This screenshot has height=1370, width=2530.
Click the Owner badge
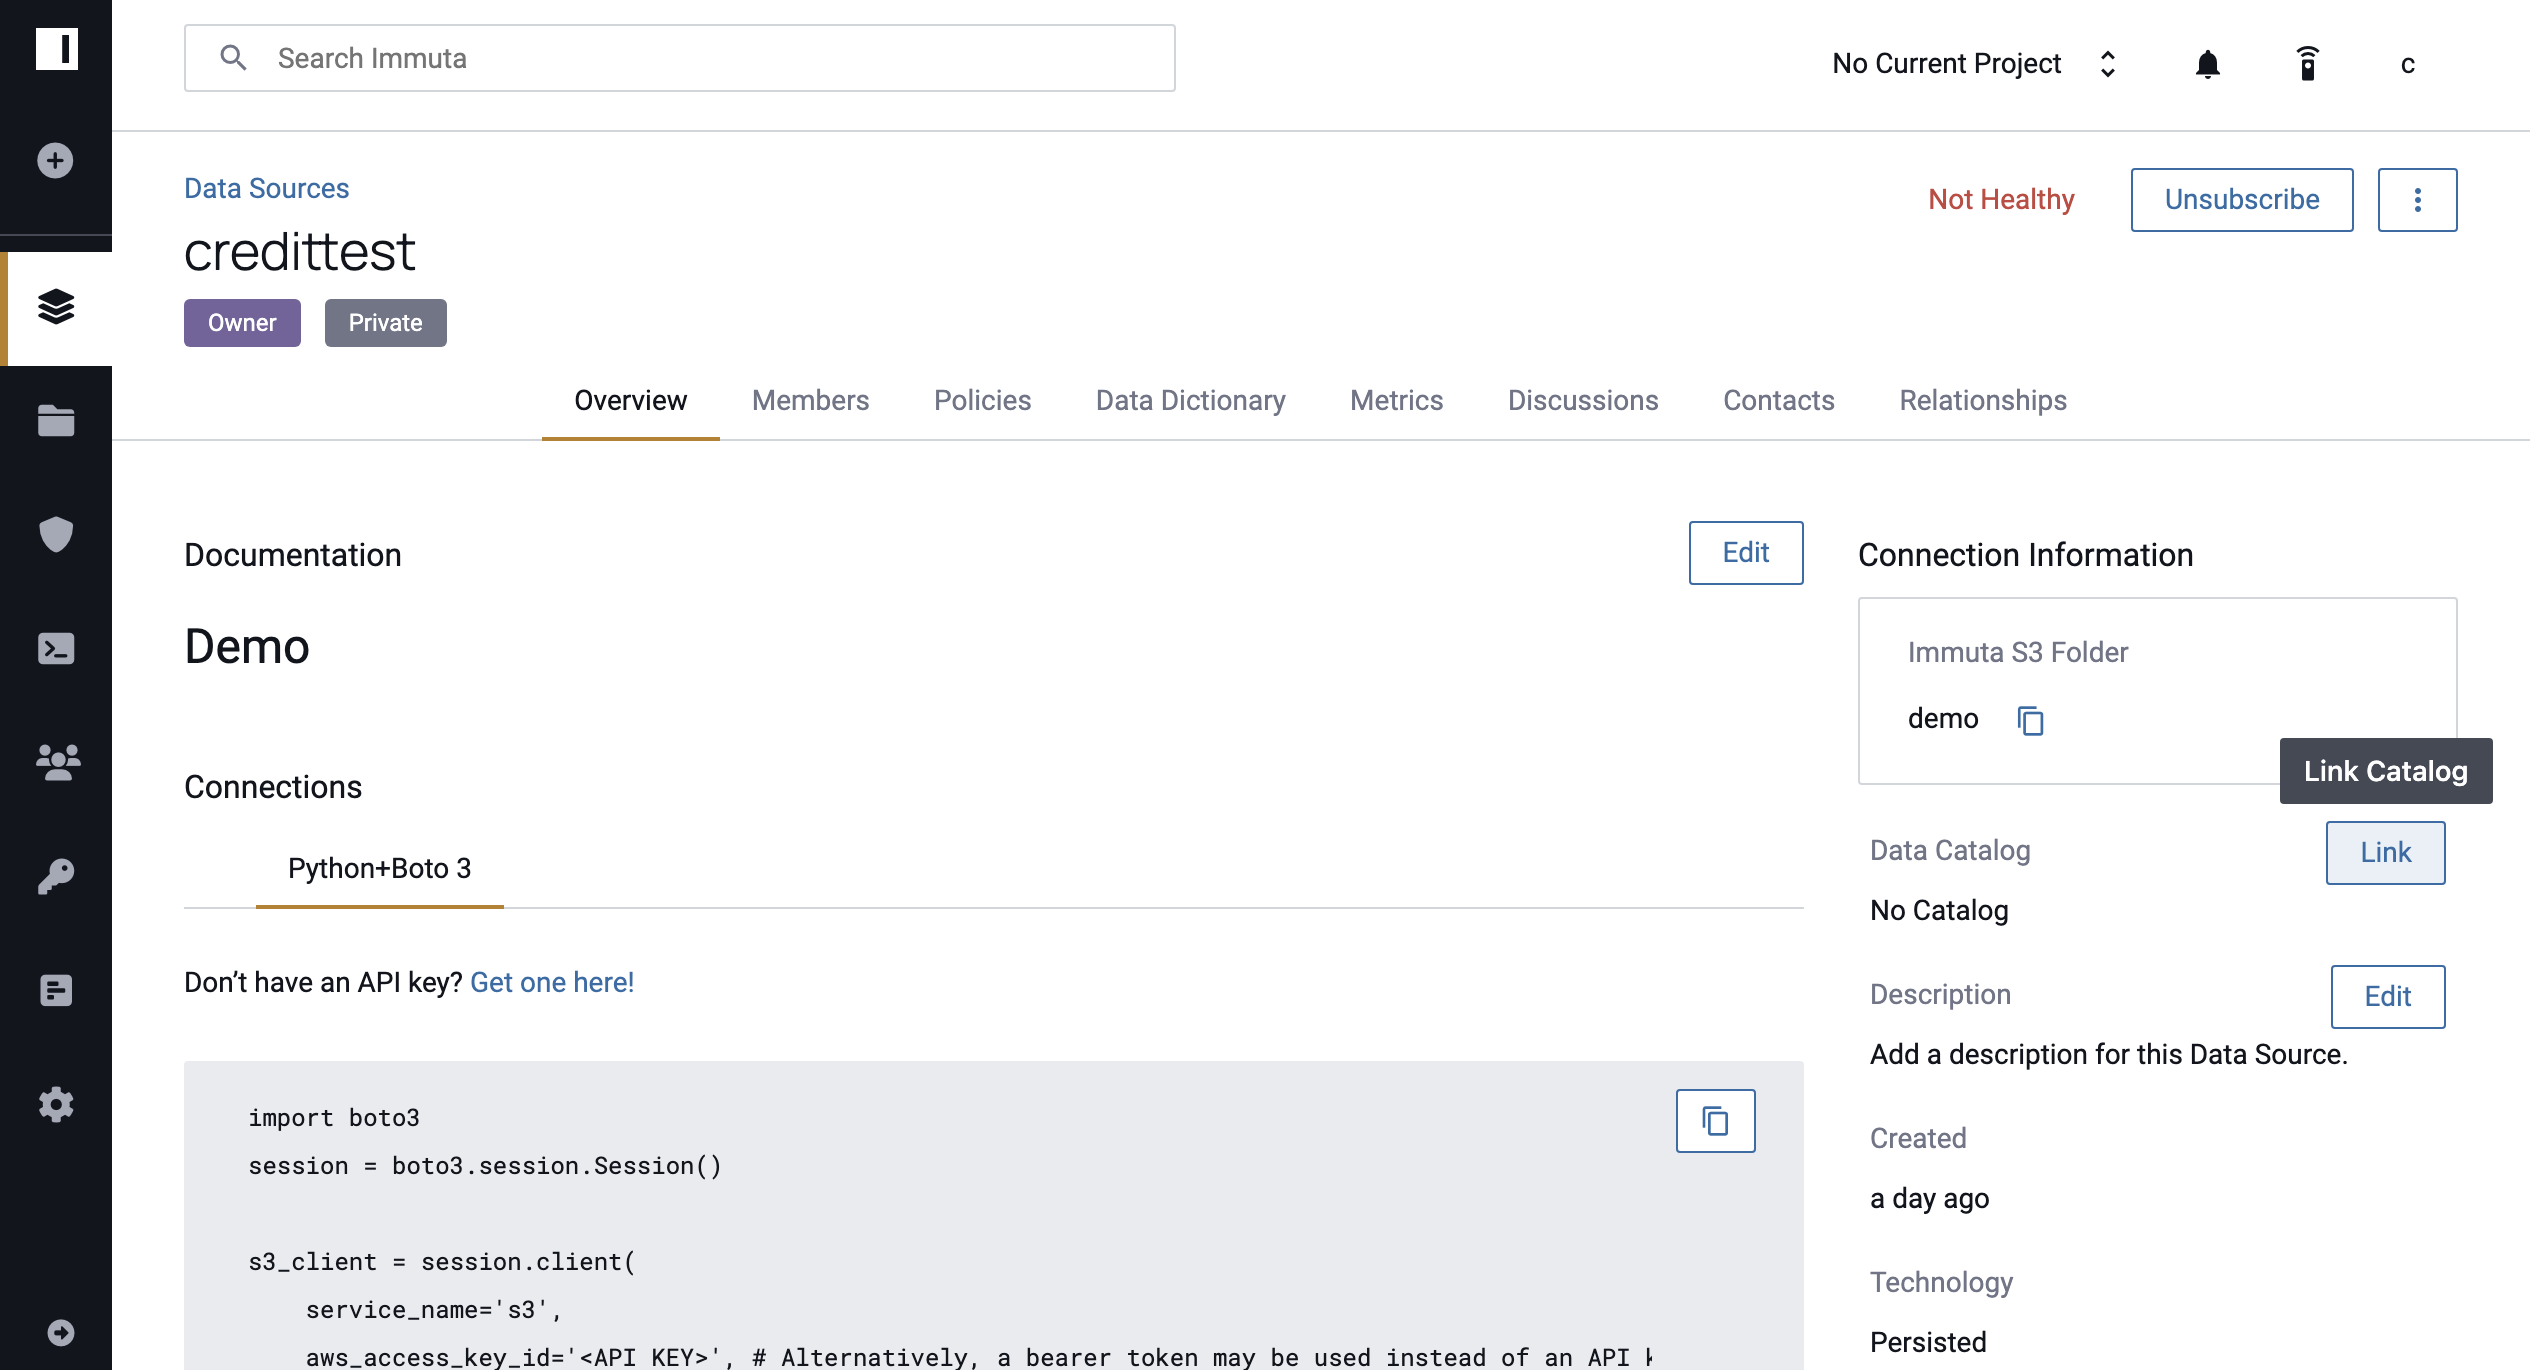pos(242,323)
